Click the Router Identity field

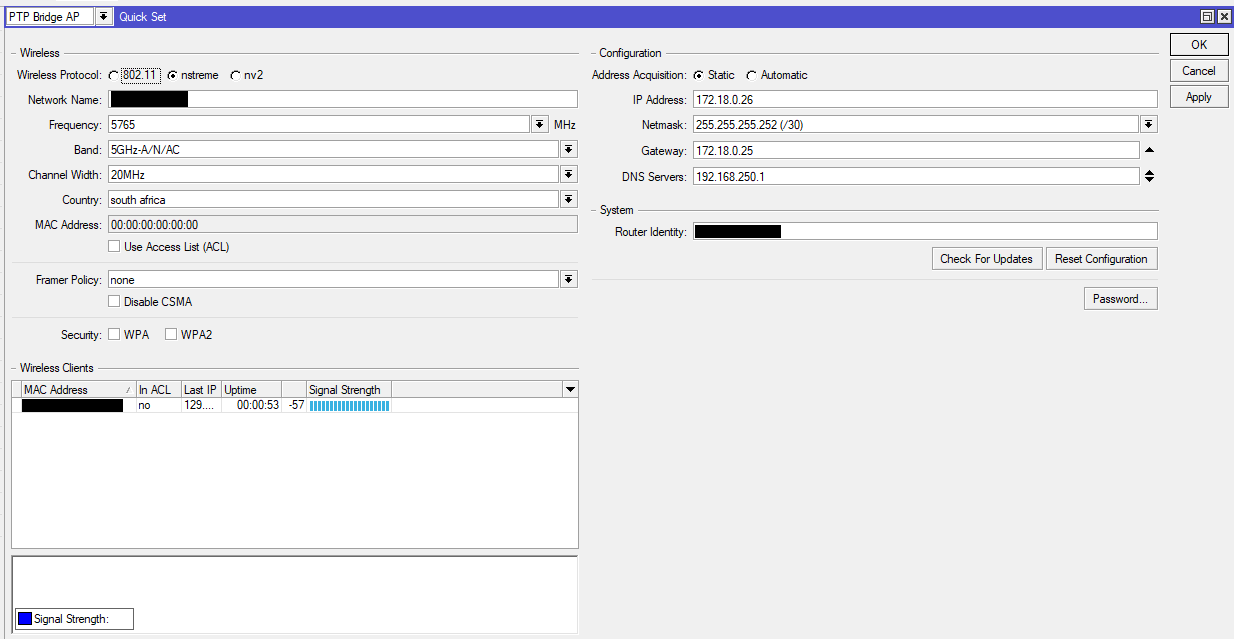(x=924, y=231)
